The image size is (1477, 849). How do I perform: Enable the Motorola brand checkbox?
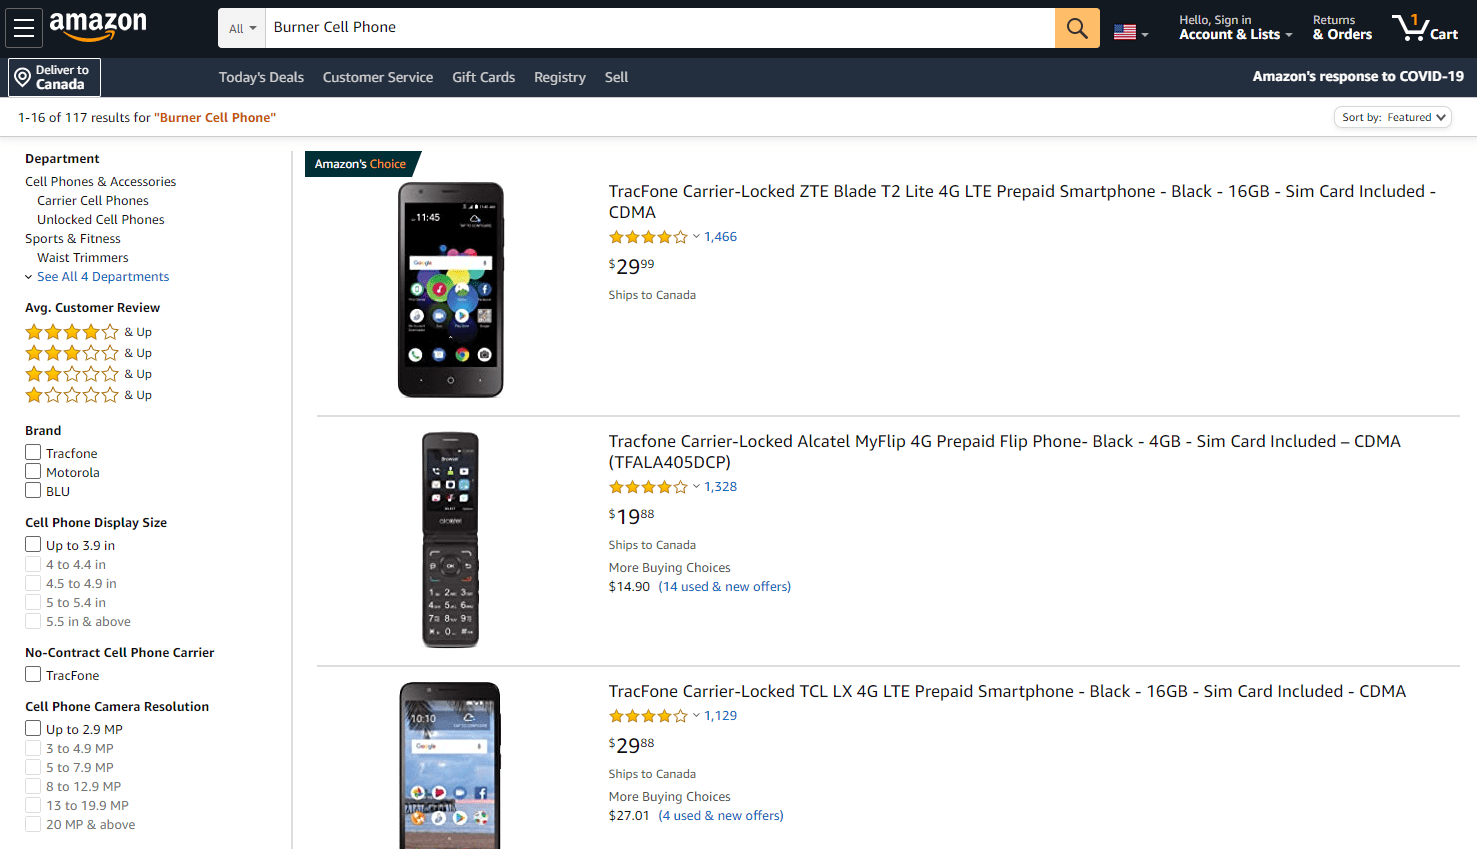[32, 471]
